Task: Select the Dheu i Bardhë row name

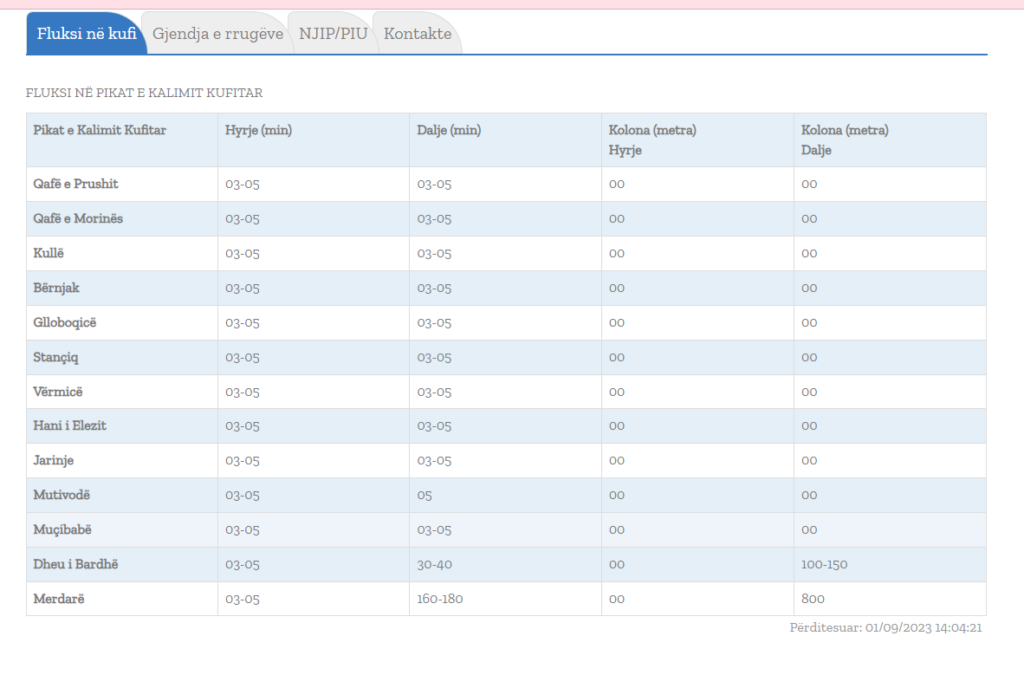Action: 76,564
